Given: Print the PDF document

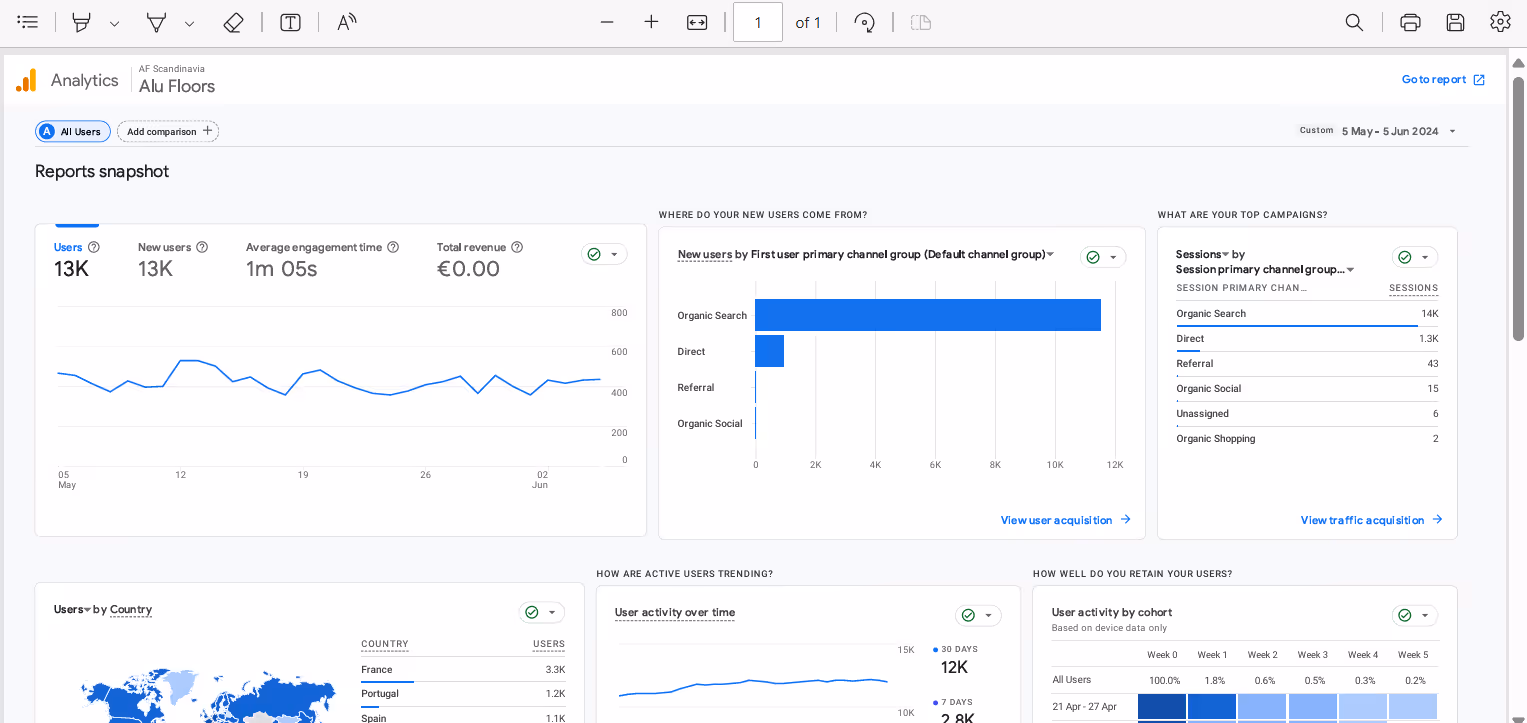Looking at the screenshot, I should [x=1410, y=22].
